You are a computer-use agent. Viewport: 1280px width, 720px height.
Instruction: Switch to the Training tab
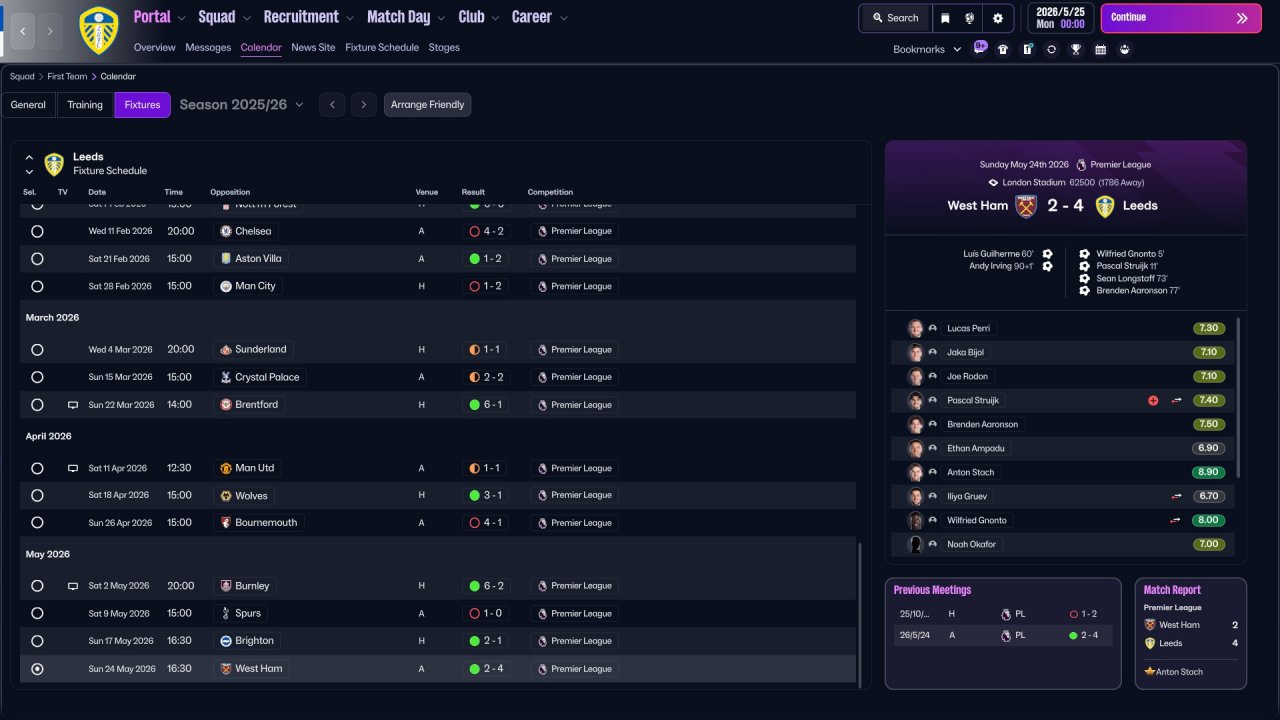(x=85, y=105)
